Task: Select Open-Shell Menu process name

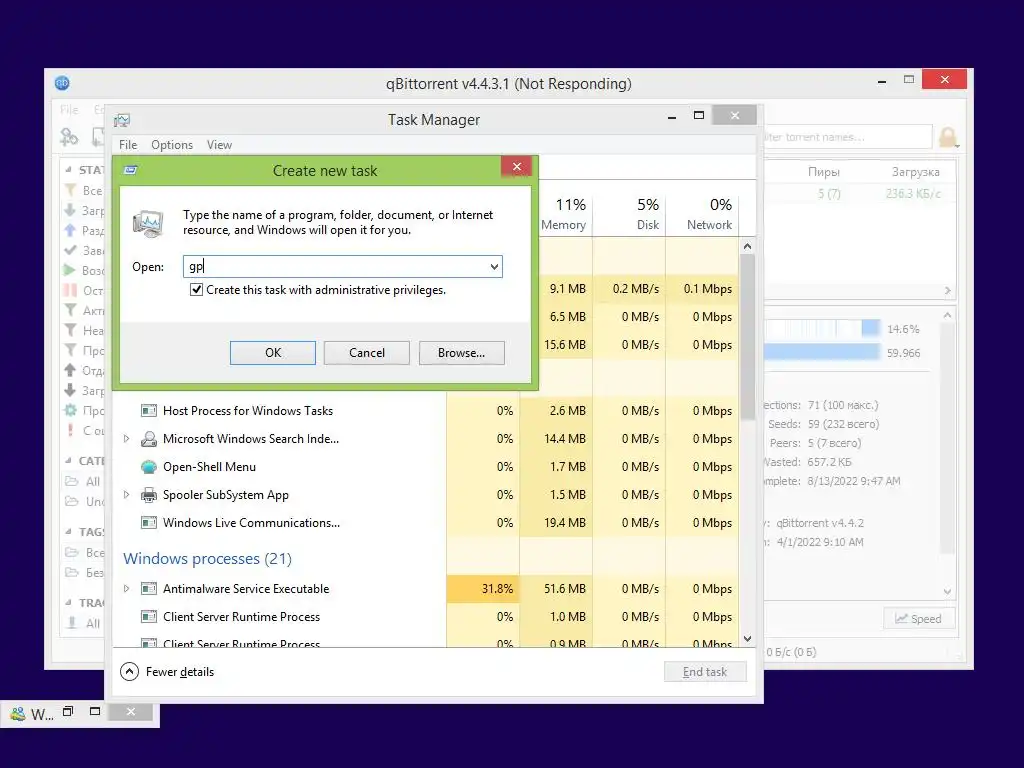Action: pyautogui.click(x=209, y=467)
